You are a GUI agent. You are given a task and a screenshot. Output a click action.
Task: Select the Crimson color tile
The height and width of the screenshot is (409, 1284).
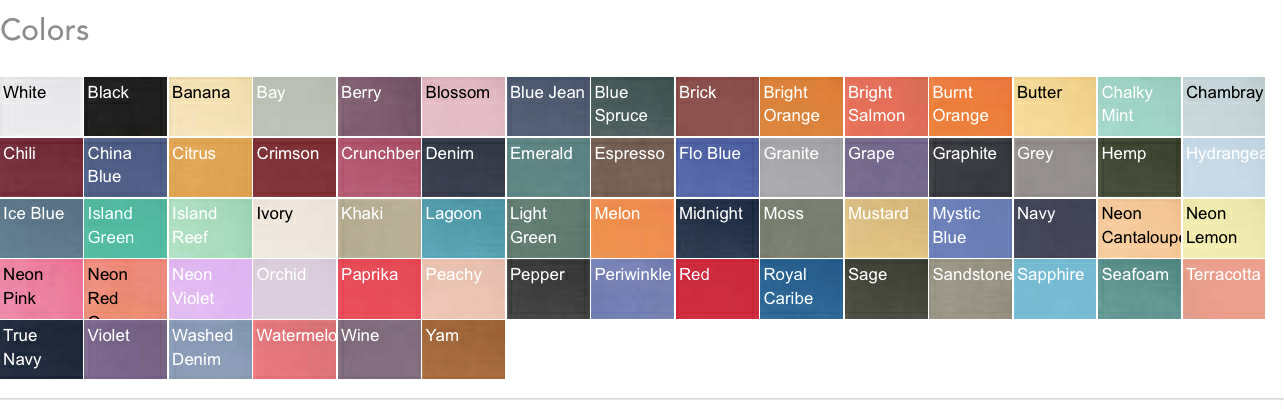(294, 167)
